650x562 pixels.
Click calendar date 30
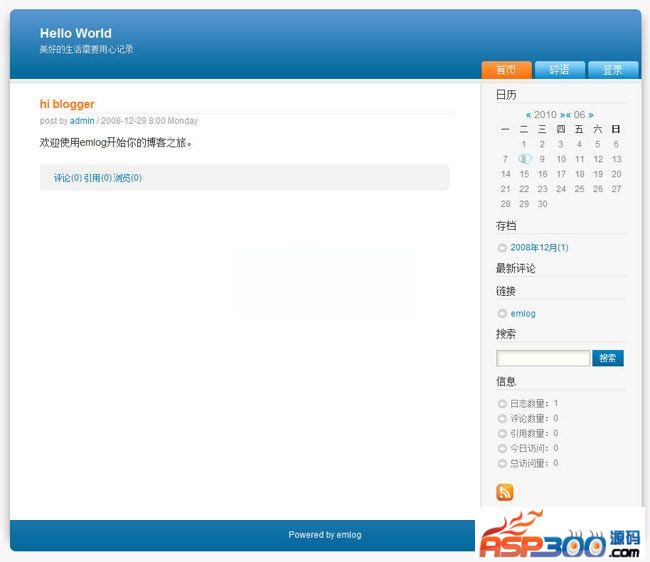click(x=542, y=204)
